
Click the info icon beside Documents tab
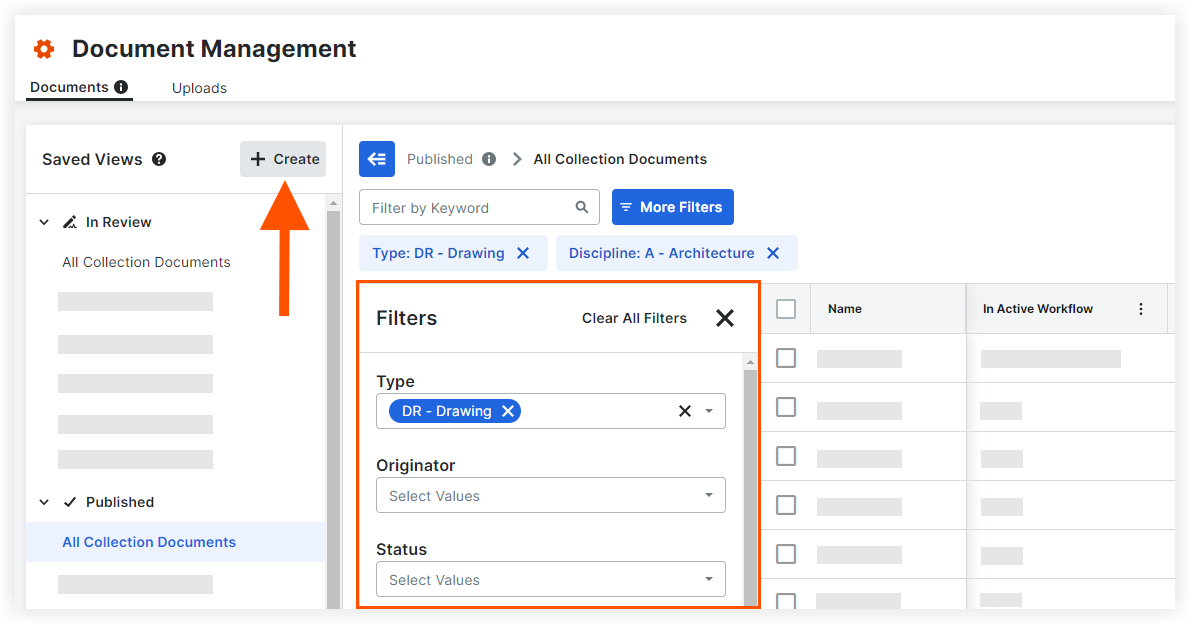click(x=121, y=87)
